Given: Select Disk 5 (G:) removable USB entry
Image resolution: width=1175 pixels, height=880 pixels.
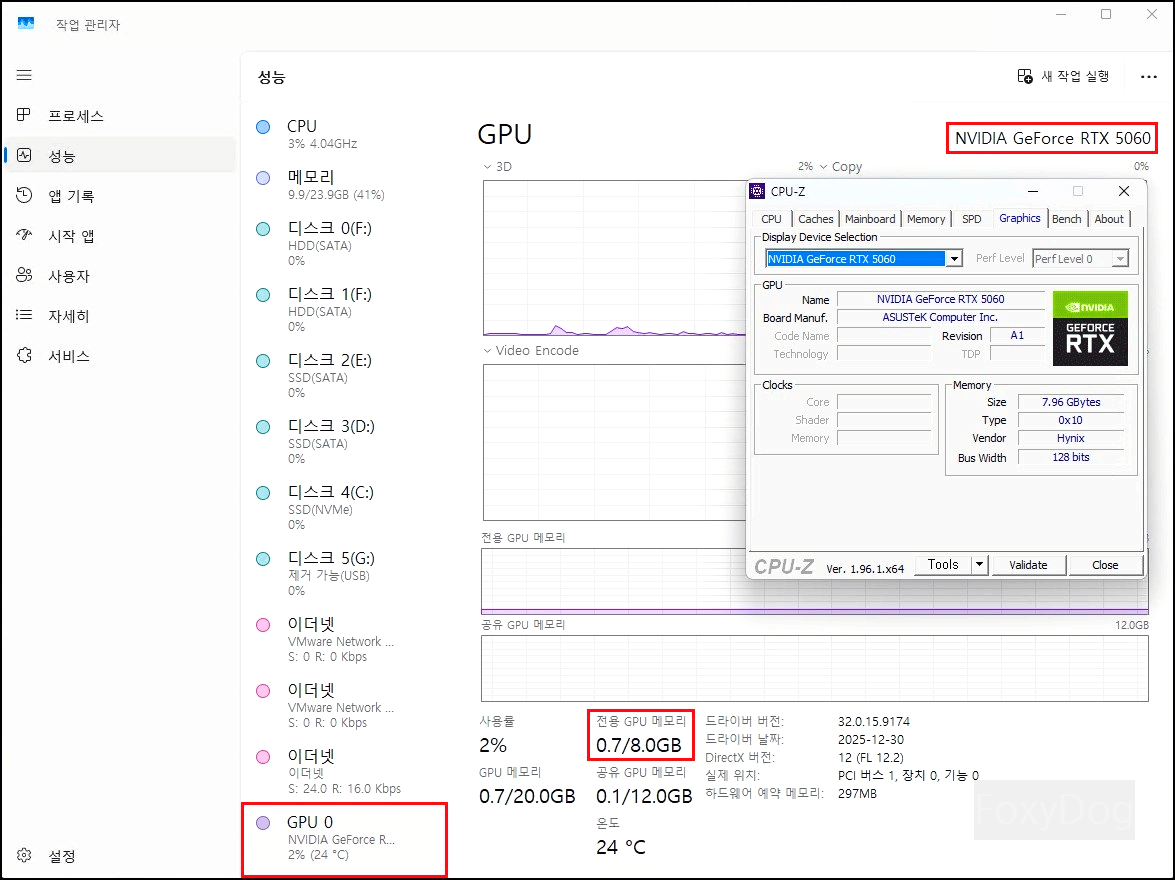Looking at the screenshot, I should click(x=345, y=573).
